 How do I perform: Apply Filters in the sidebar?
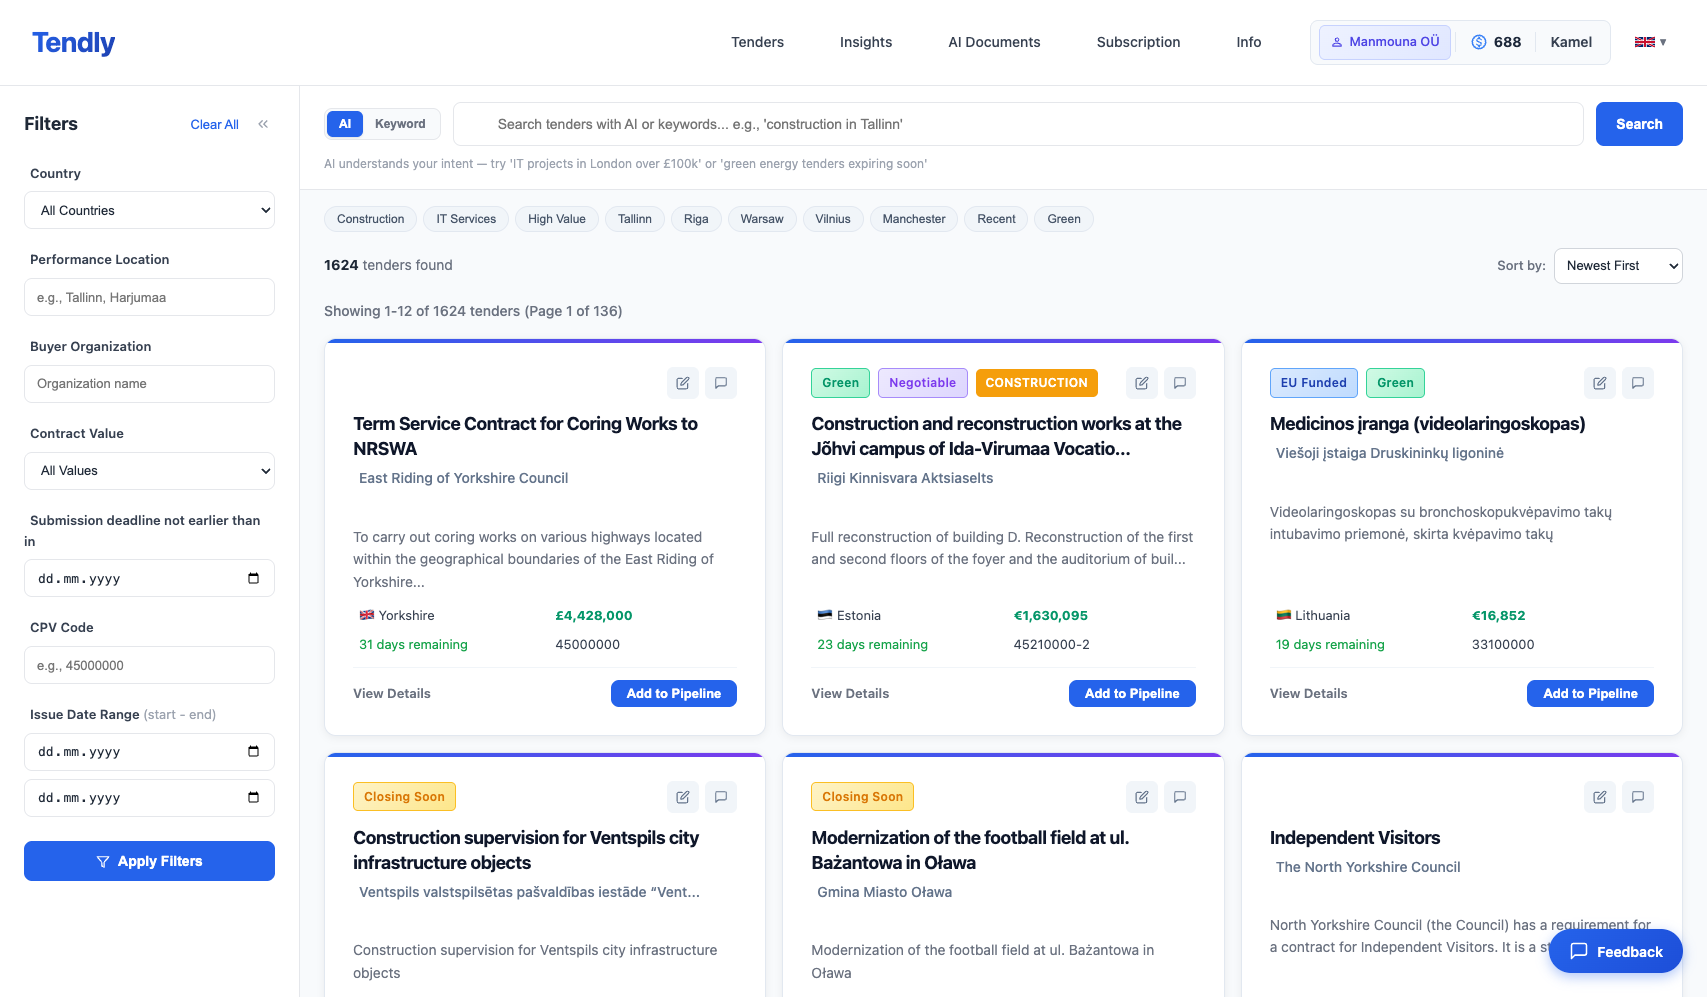pos(149,861)
